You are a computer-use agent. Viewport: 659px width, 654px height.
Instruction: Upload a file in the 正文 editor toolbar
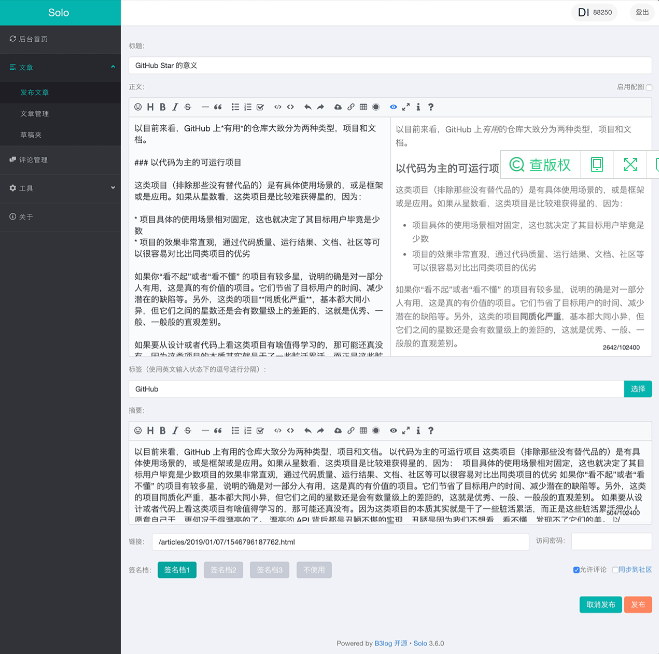(338, 107)
